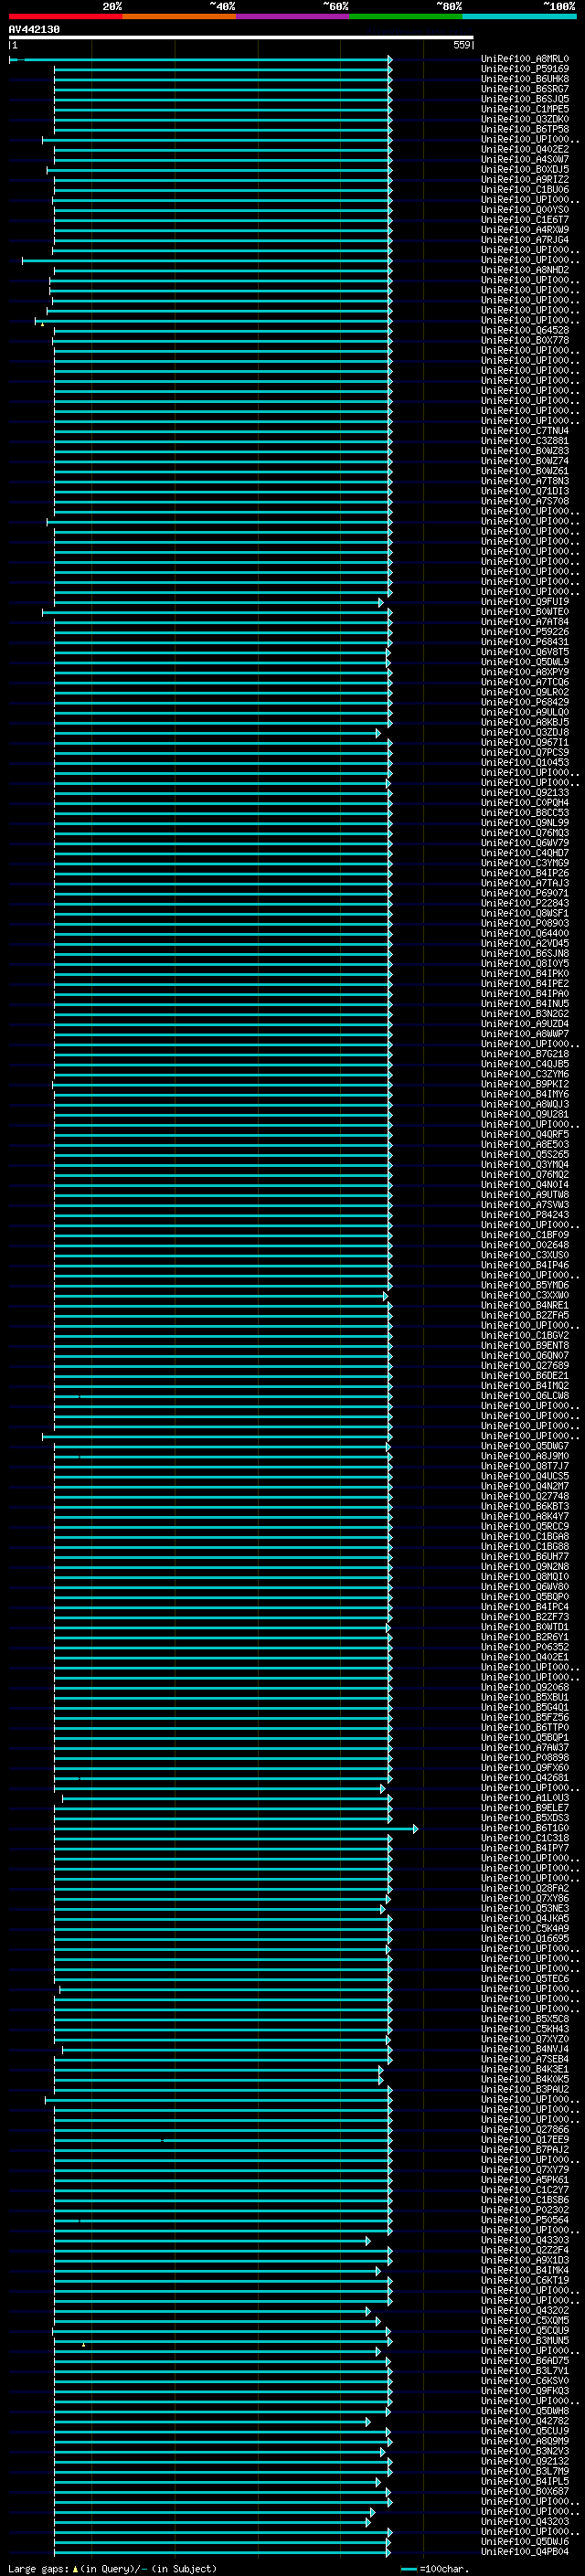
Task: Open the UniRef100_Q402E2 entry
Action: pos(525,150)
